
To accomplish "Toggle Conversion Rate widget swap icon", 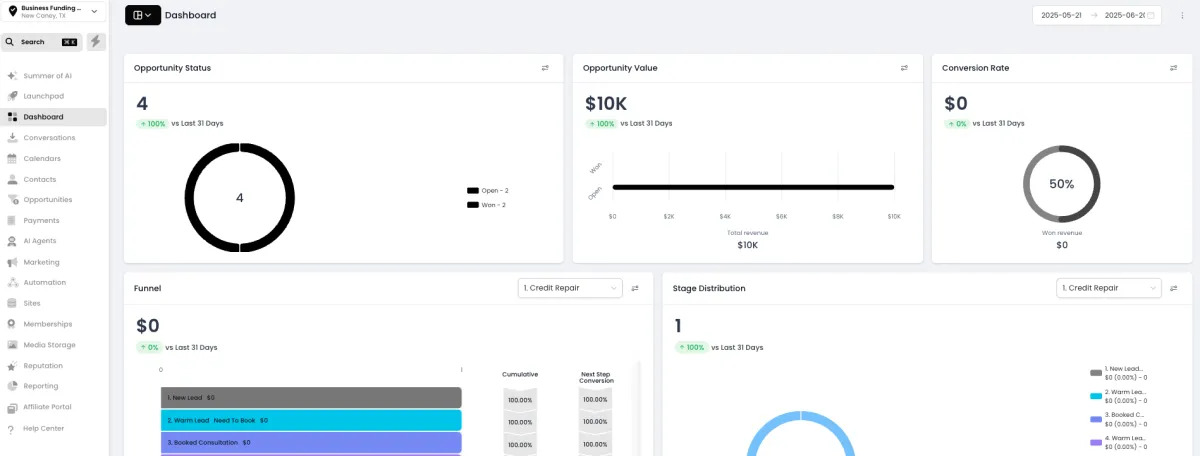I will coord(1174,68).
